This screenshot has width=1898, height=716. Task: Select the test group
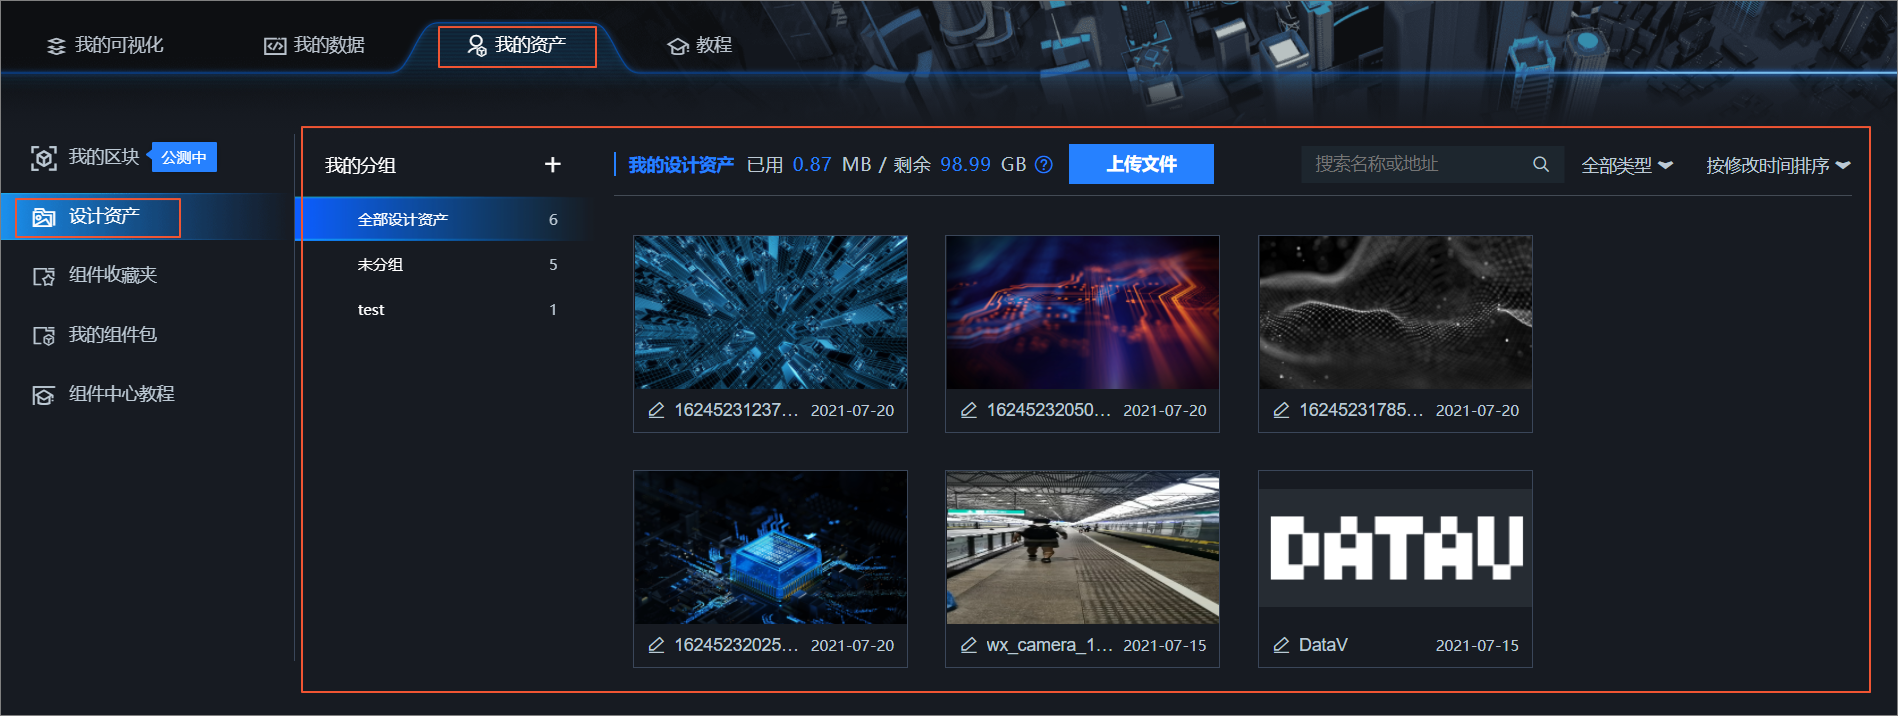point(439,309)
